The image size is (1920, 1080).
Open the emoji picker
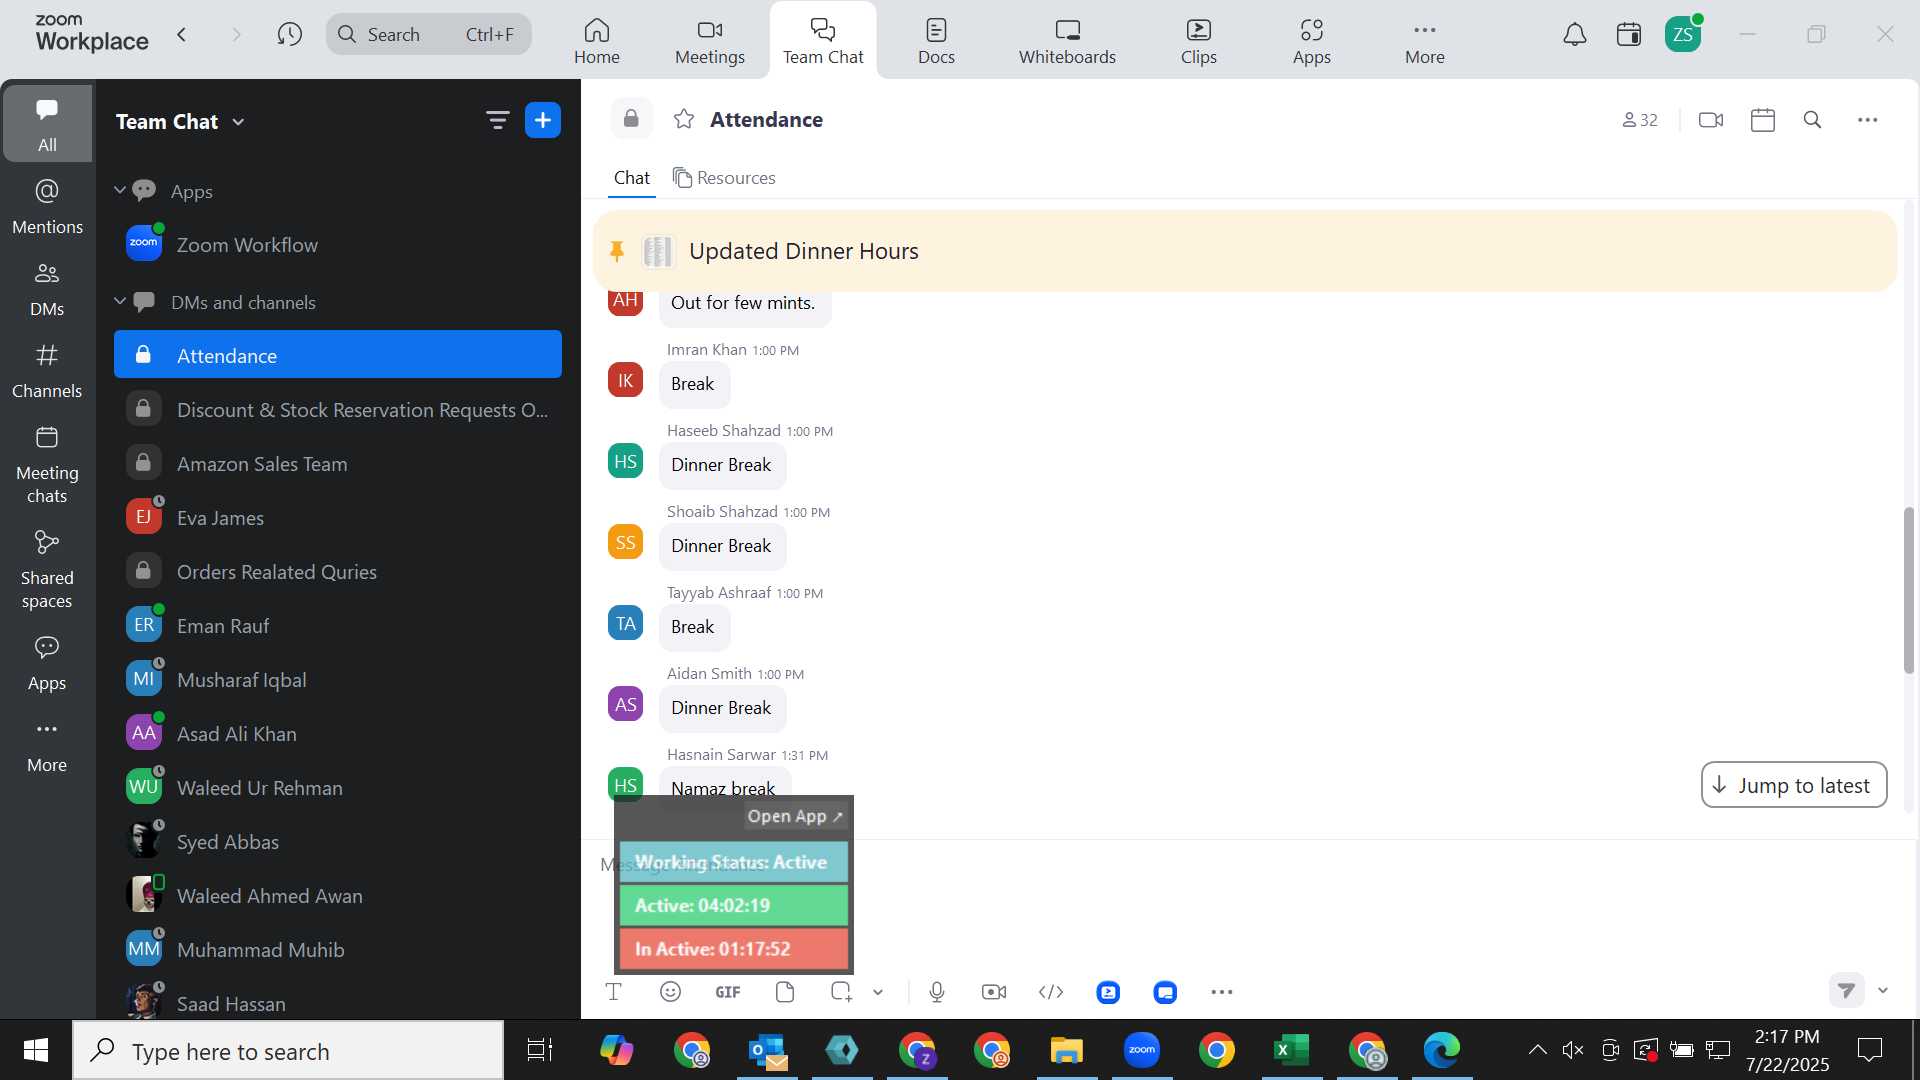coord(671,992)
